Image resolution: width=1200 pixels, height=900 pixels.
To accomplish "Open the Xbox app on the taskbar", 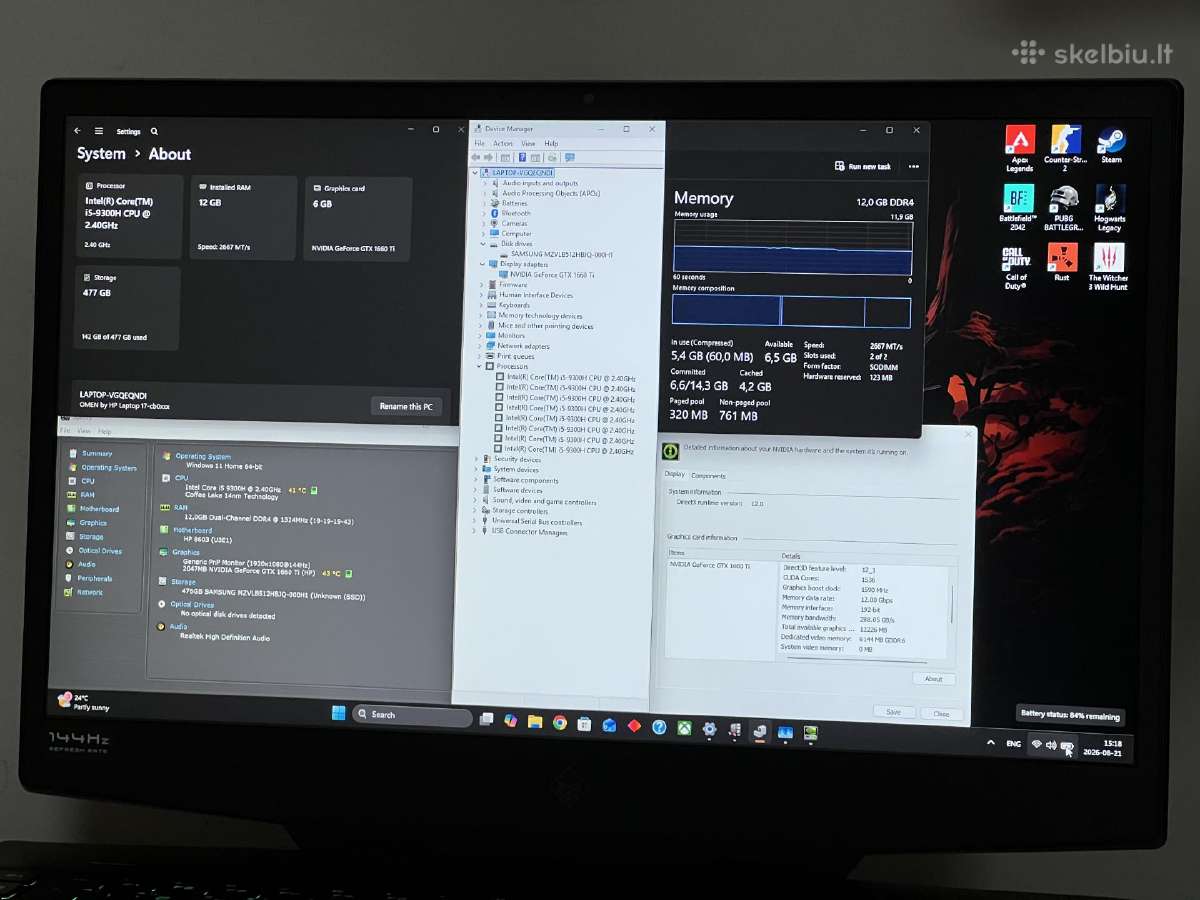I will coord(684,728).
